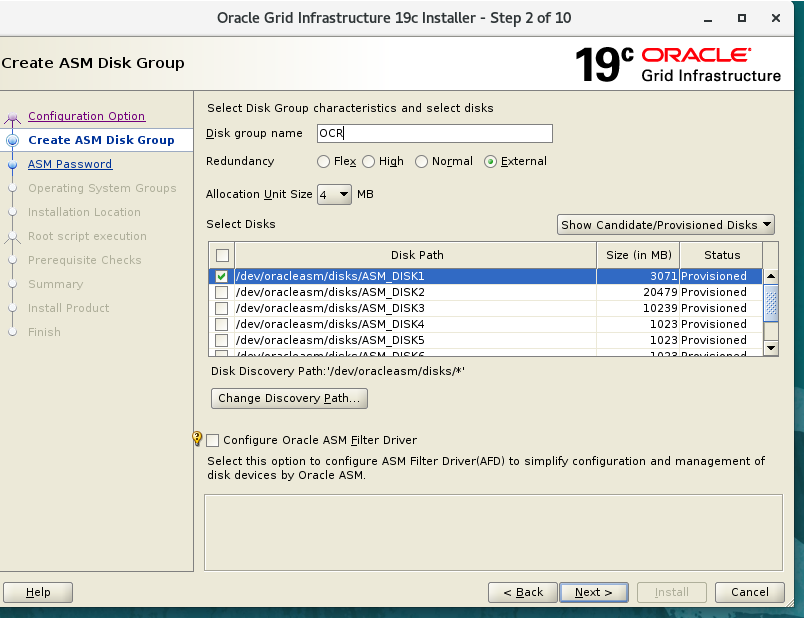Check the ASM_DISK3 checkbox

click(x=221, y=308)
